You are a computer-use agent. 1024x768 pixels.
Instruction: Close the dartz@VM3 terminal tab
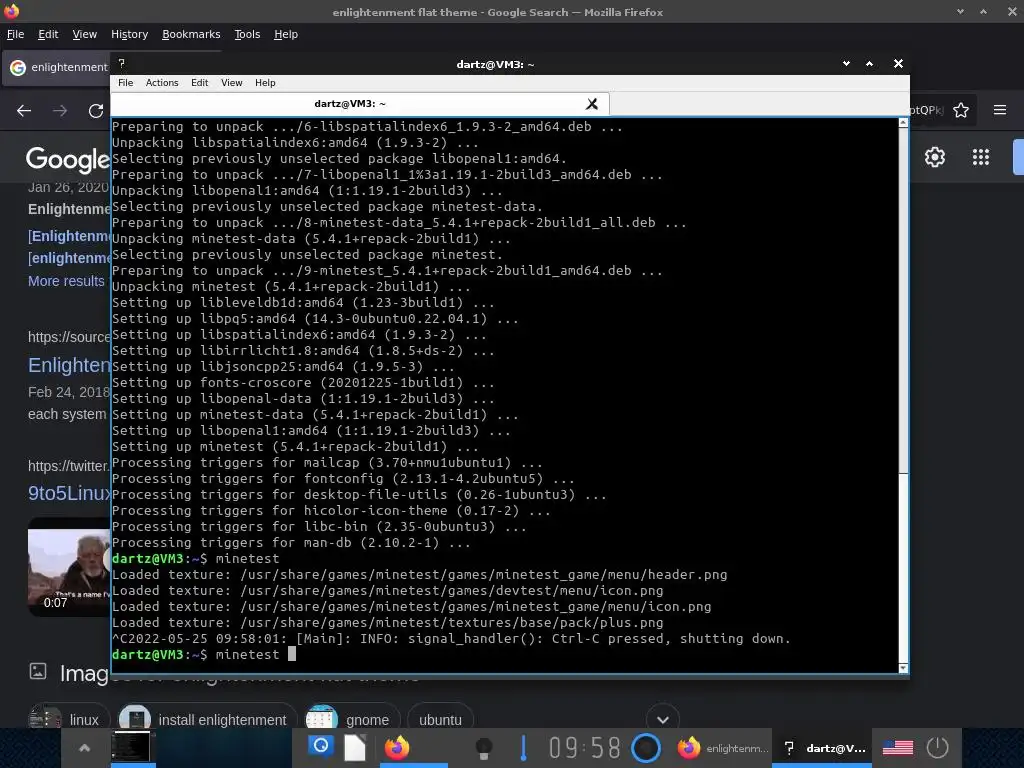[592, 104]
